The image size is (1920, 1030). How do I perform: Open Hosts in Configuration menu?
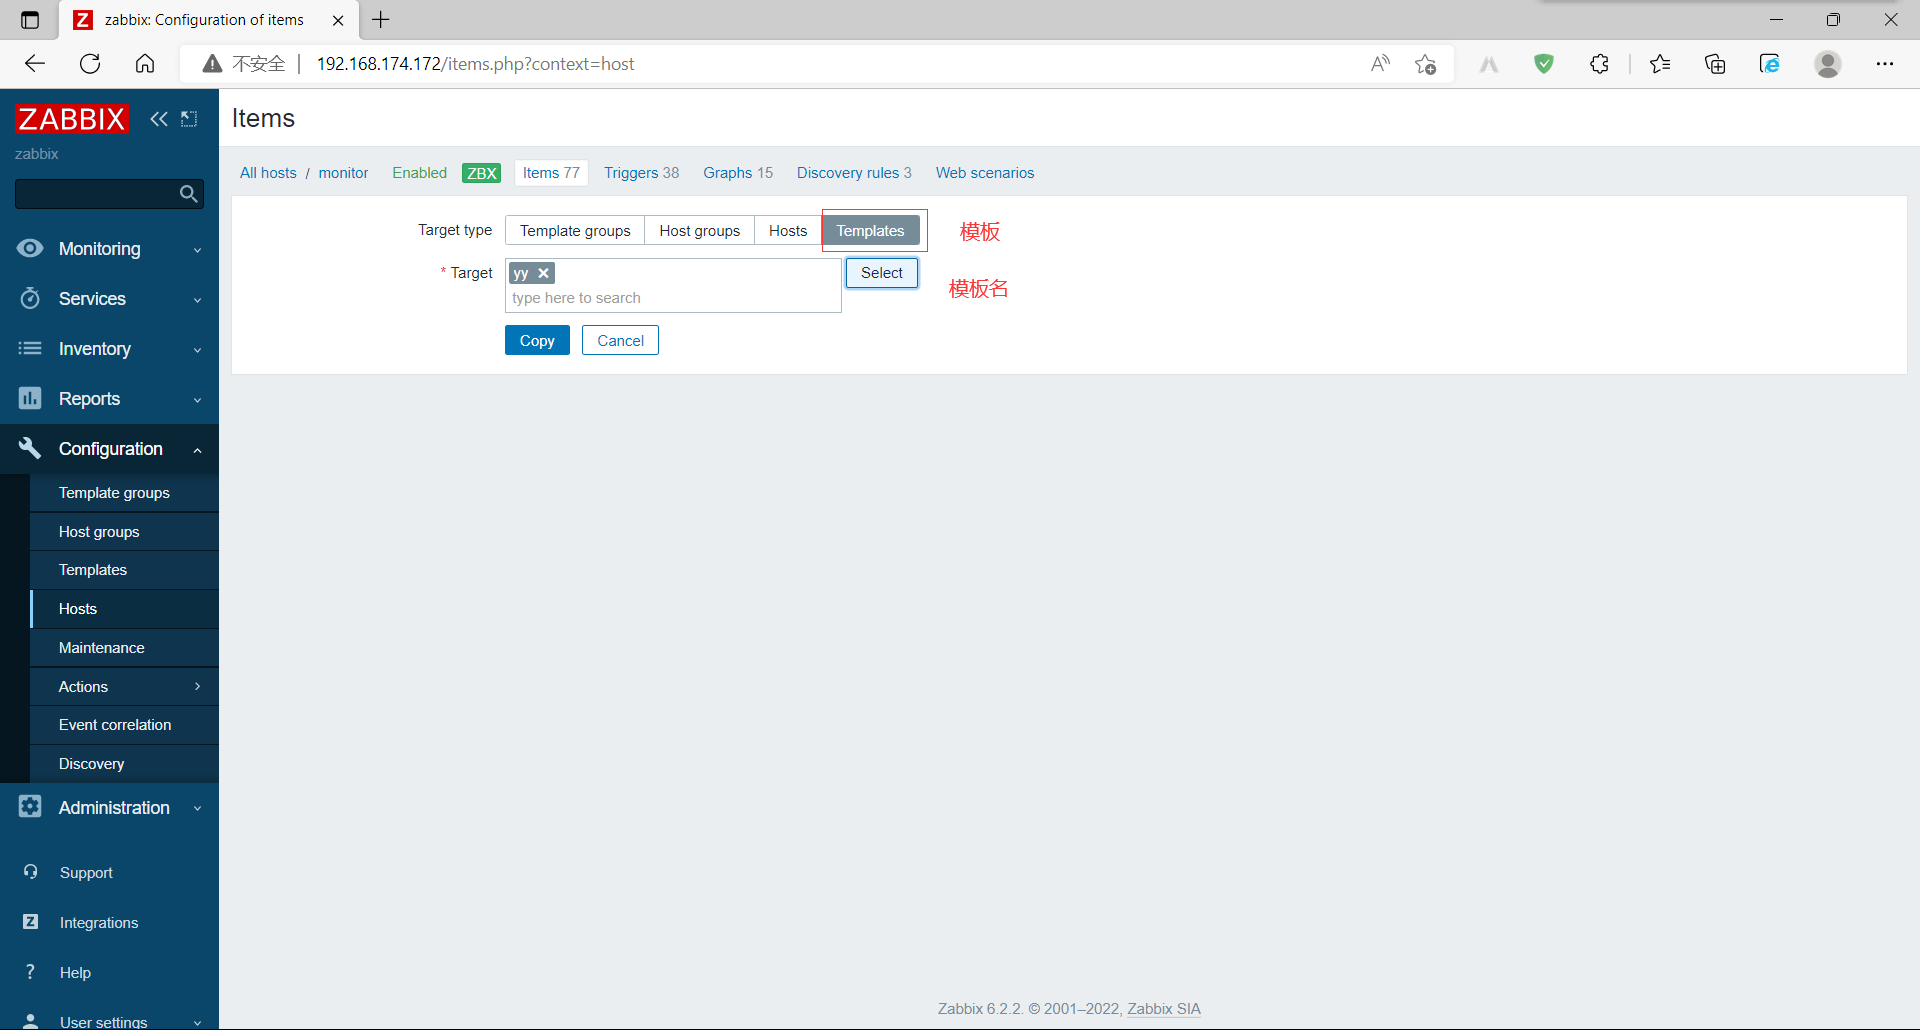click(124, 609)
